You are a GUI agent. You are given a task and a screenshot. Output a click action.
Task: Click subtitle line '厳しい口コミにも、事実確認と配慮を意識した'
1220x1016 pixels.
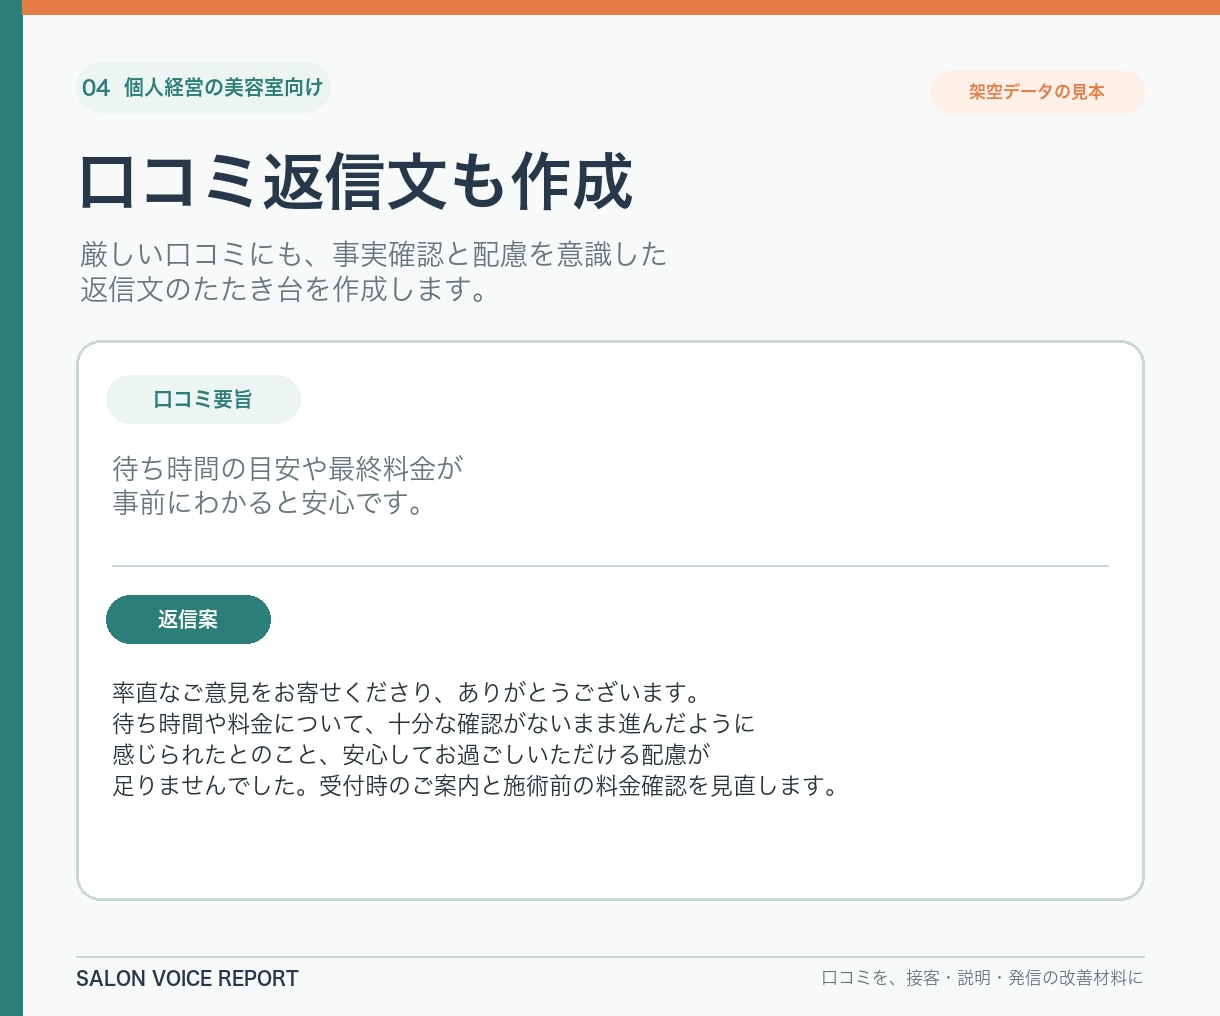coord(373,255)
